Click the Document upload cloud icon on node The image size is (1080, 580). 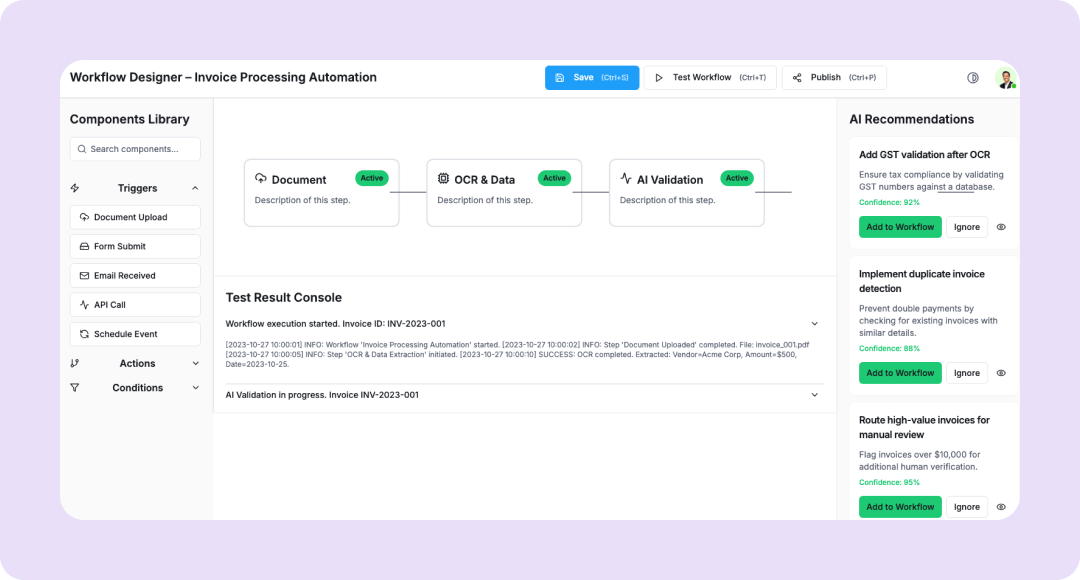click(261, 179)
